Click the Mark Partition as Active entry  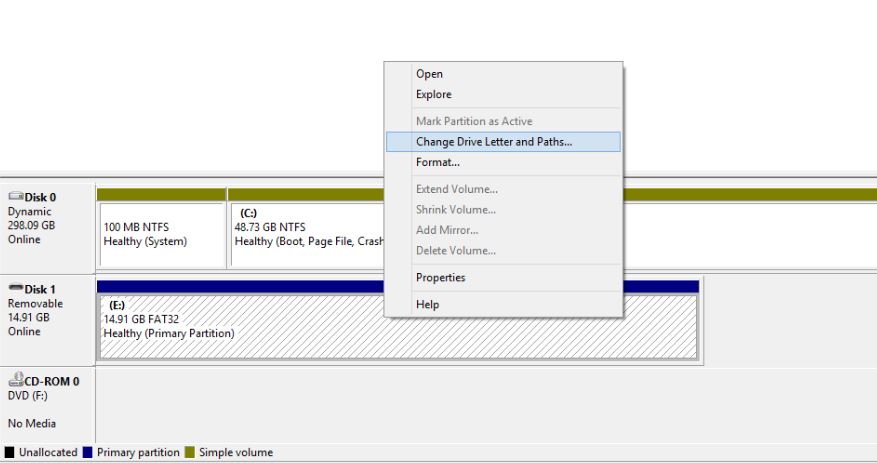click(x=474, y=121)
